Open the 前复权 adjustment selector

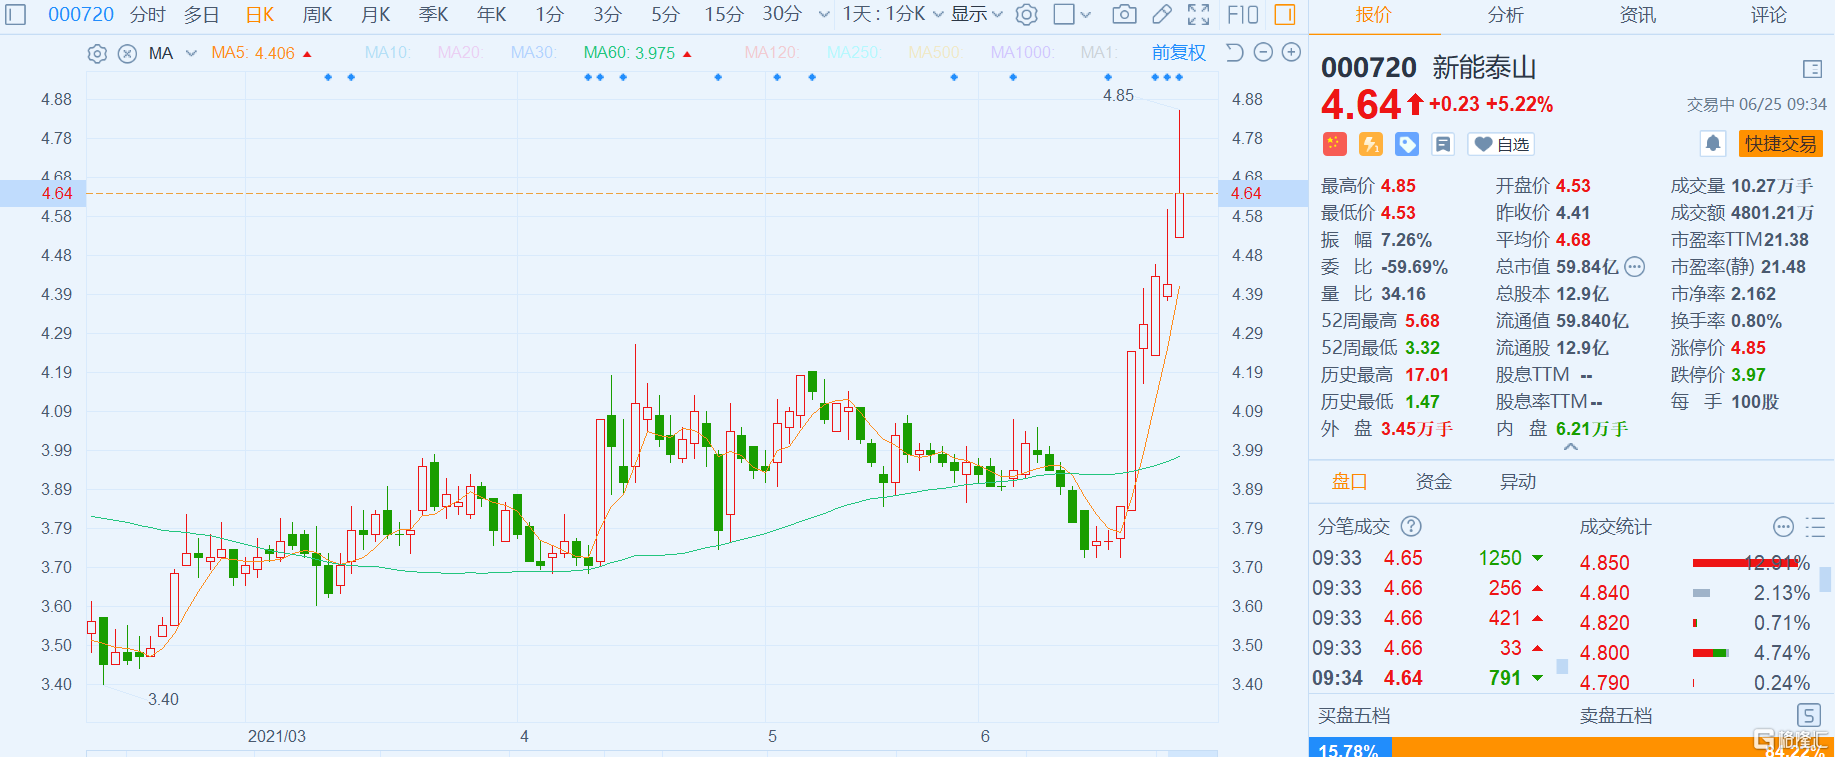[x=1179, y=53]
